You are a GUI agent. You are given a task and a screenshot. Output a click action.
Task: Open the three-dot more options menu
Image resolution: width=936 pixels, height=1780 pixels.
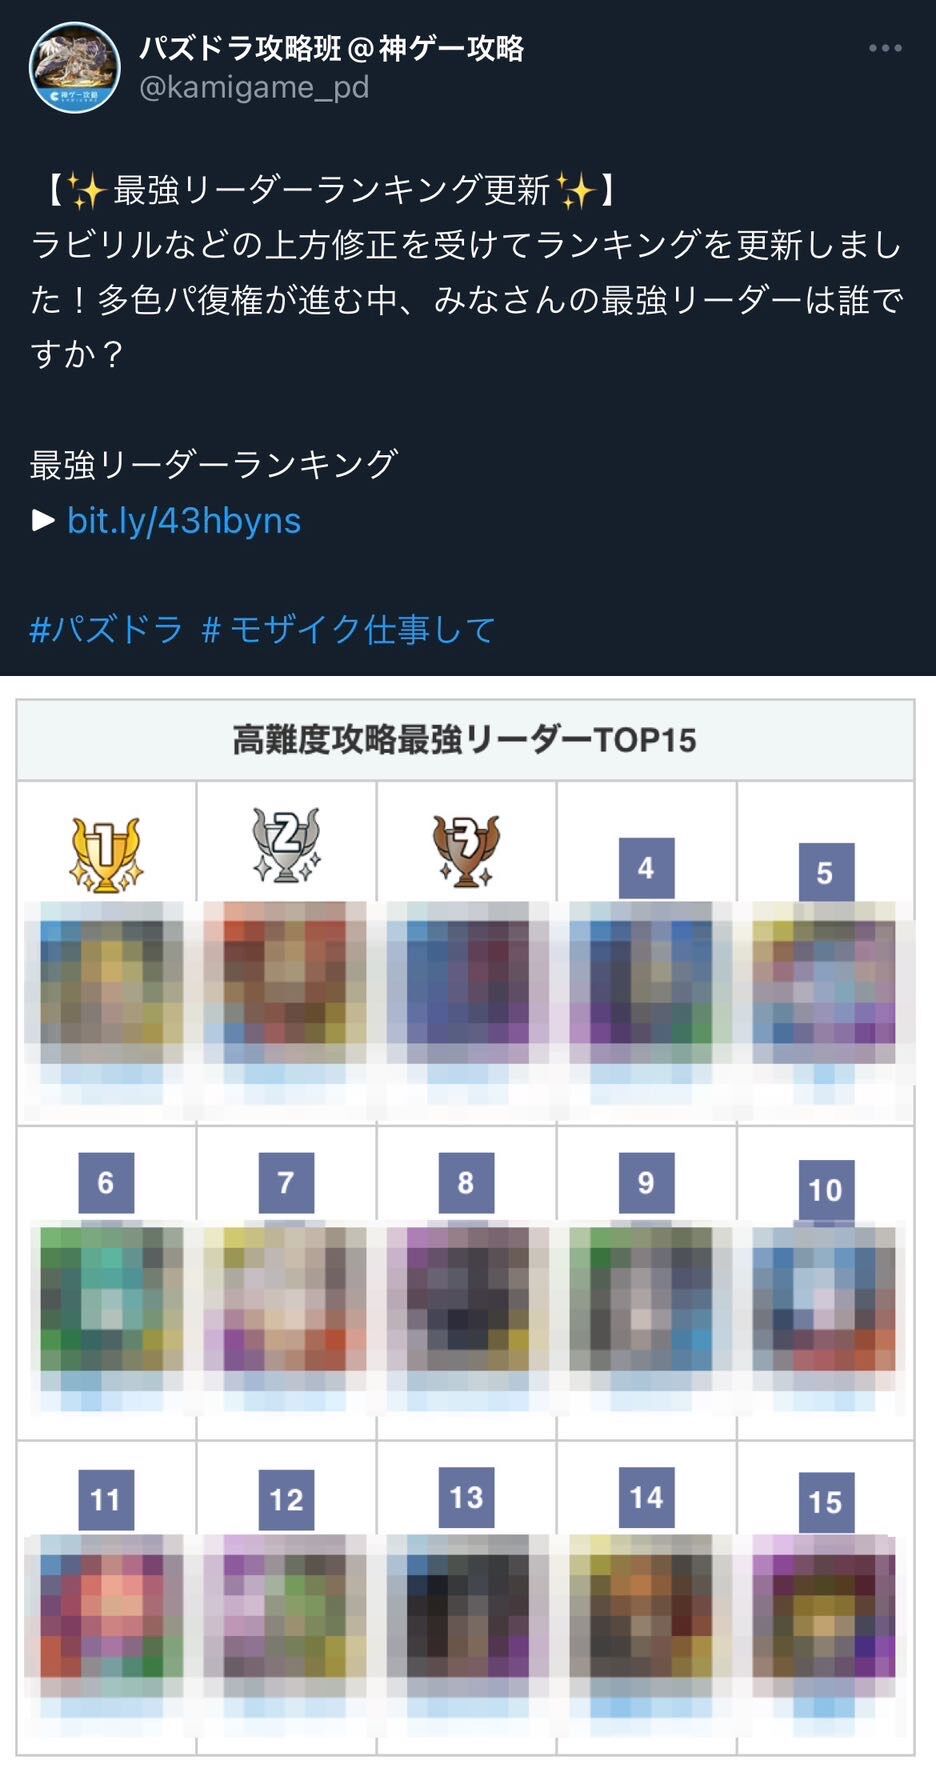click(x=885, y=48)
